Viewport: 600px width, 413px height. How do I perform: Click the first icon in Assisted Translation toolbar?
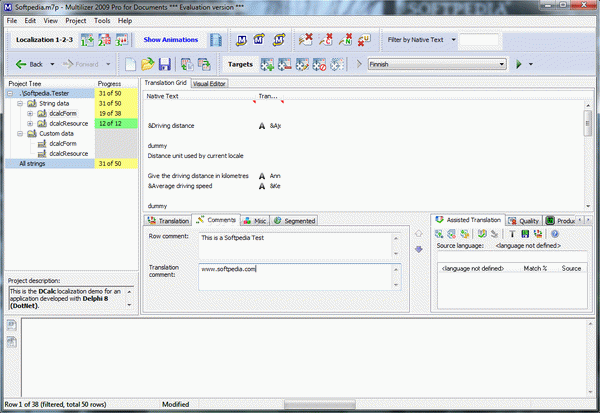pyautogui.click(x=439, y=233)
